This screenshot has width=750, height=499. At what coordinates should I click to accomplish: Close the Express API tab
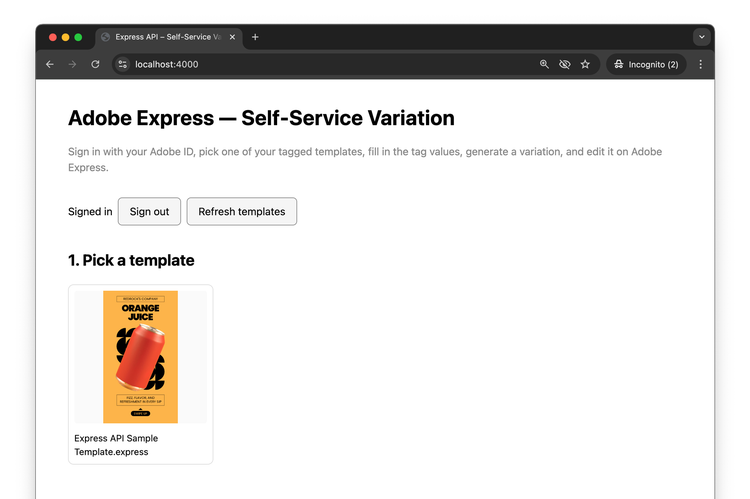coord(232,37)
